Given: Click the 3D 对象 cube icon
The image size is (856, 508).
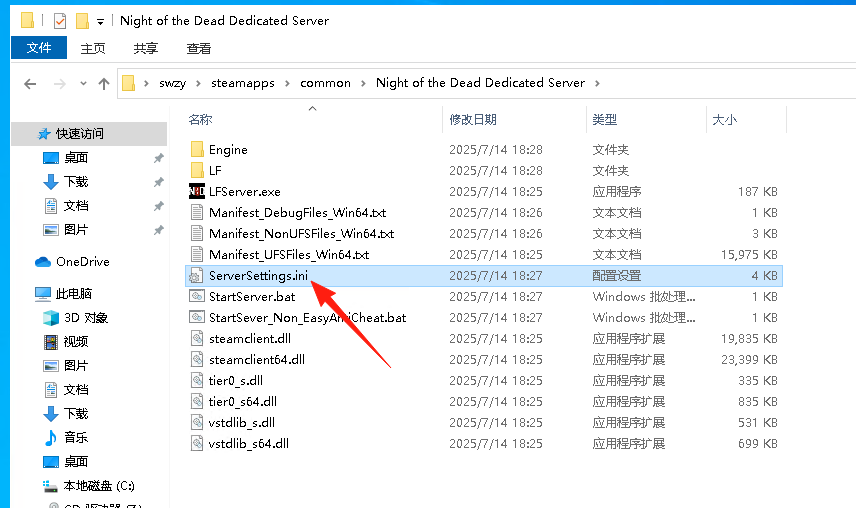Looking at the screenshot, I should click(x=51, y=318).
